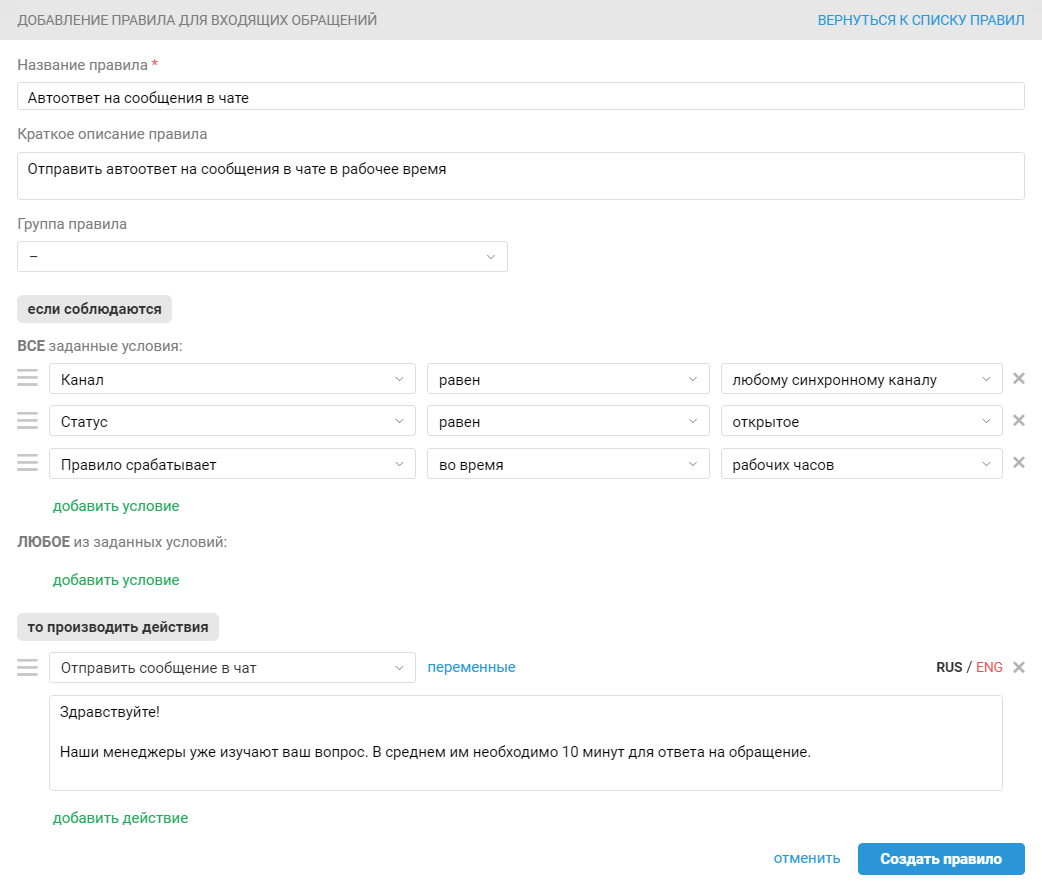Delete the Статус condition row
Image resolution: width=1042 pixels, height=892 pixels.
pos(1019,421)
